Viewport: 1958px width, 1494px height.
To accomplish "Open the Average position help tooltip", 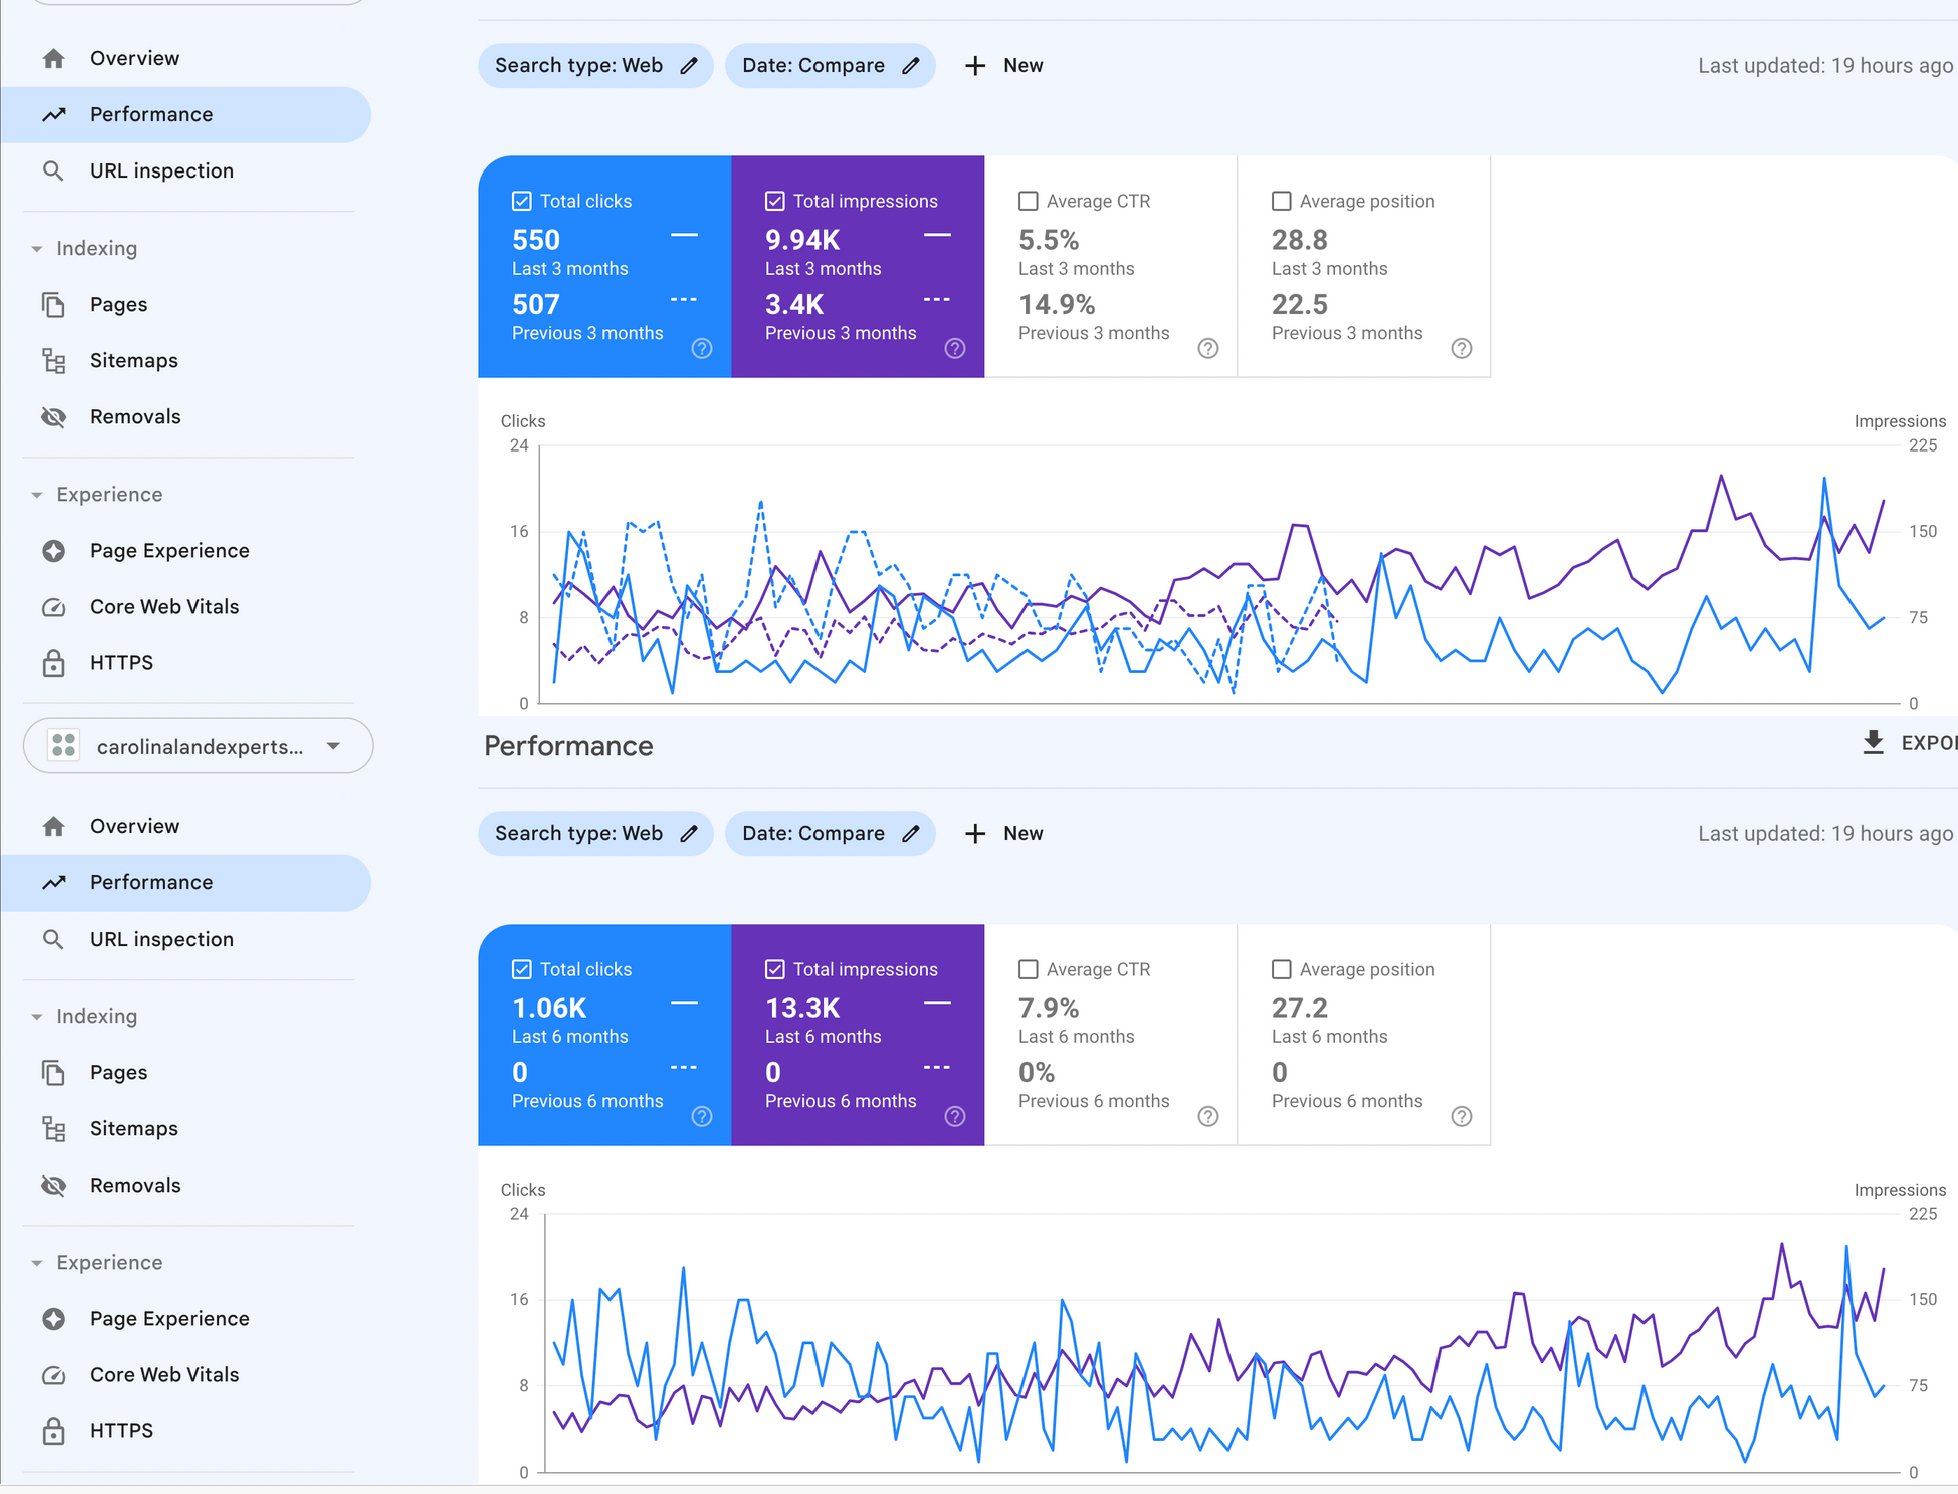I will click(x=1462, y=348).
